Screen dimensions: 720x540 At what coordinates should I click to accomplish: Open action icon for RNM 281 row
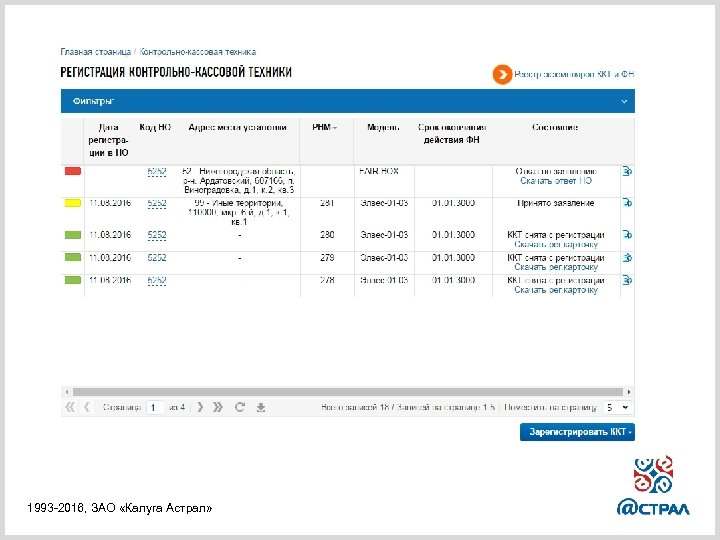(627, 202)
